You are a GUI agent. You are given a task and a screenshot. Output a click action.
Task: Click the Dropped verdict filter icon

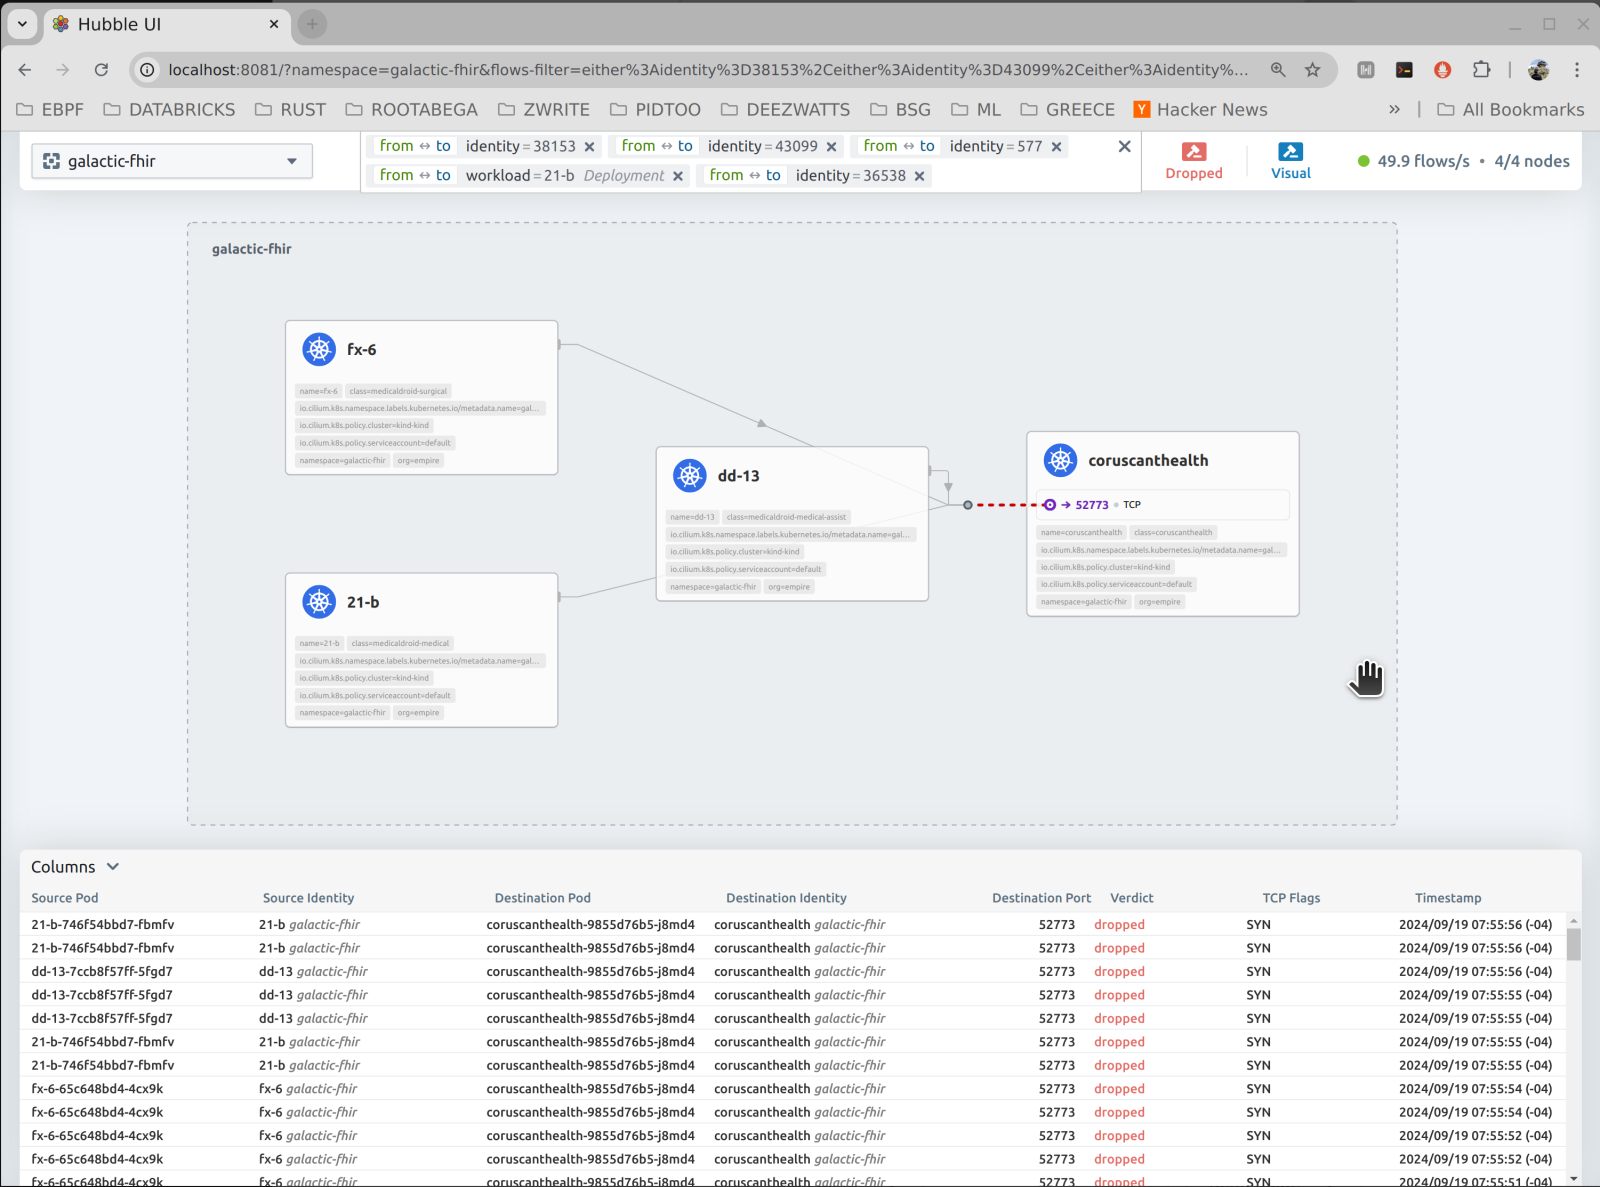[1193, 152]
